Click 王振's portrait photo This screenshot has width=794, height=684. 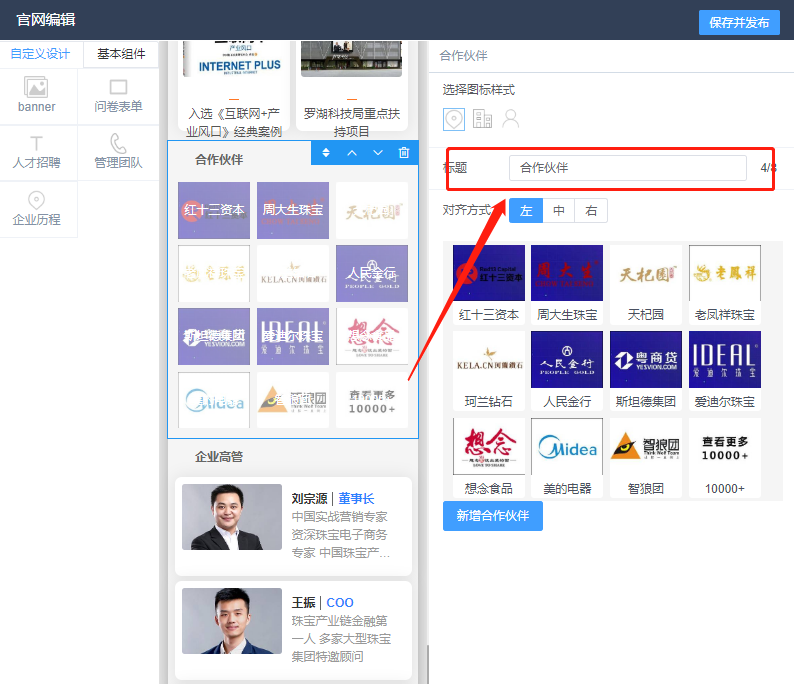232,621
